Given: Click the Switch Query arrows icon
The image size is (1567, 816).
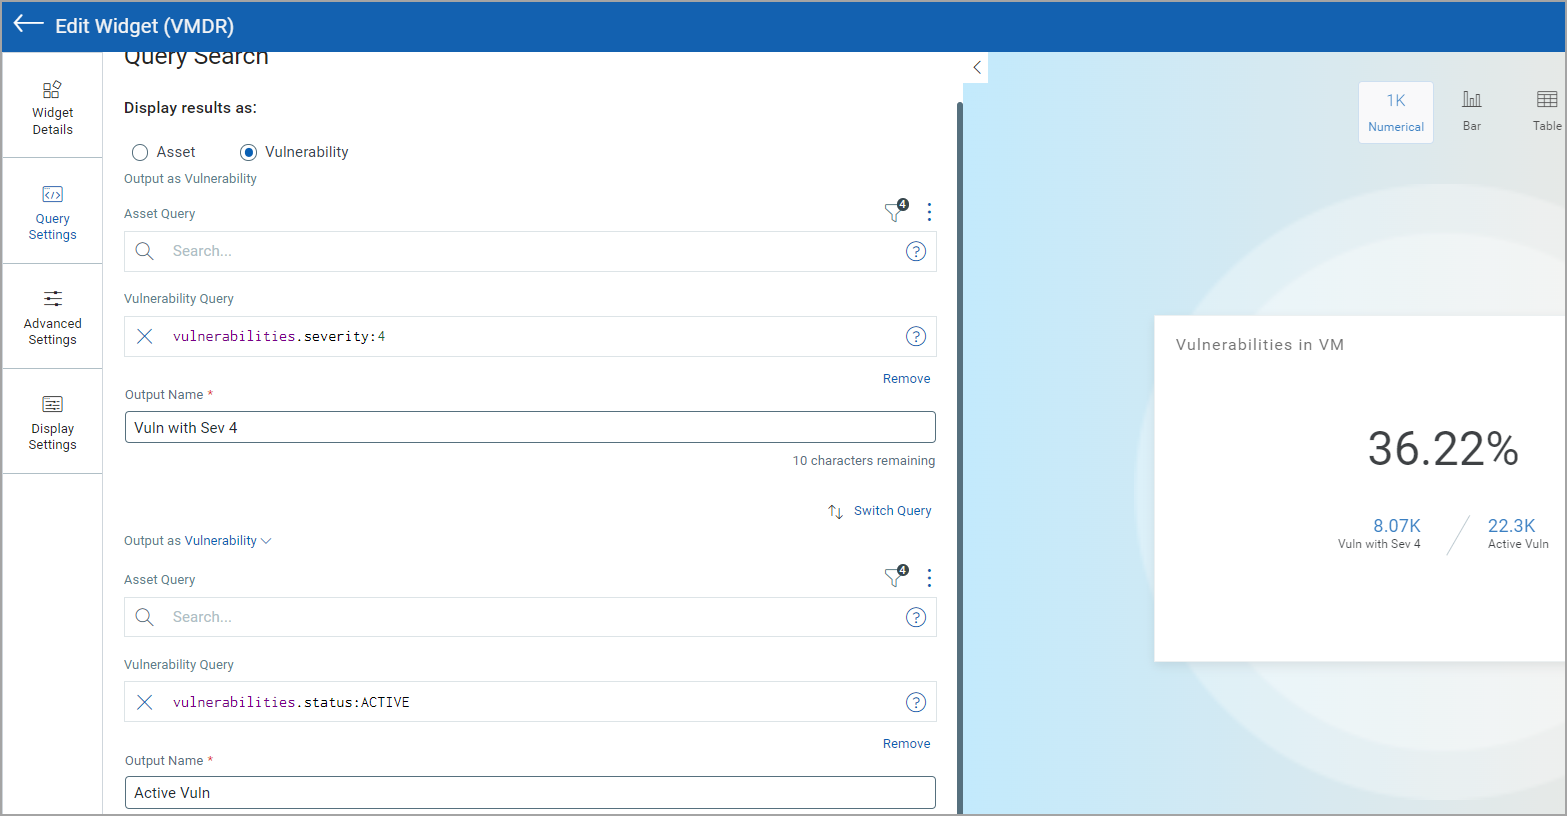Looking at the screenshot, I should [836, 511].
